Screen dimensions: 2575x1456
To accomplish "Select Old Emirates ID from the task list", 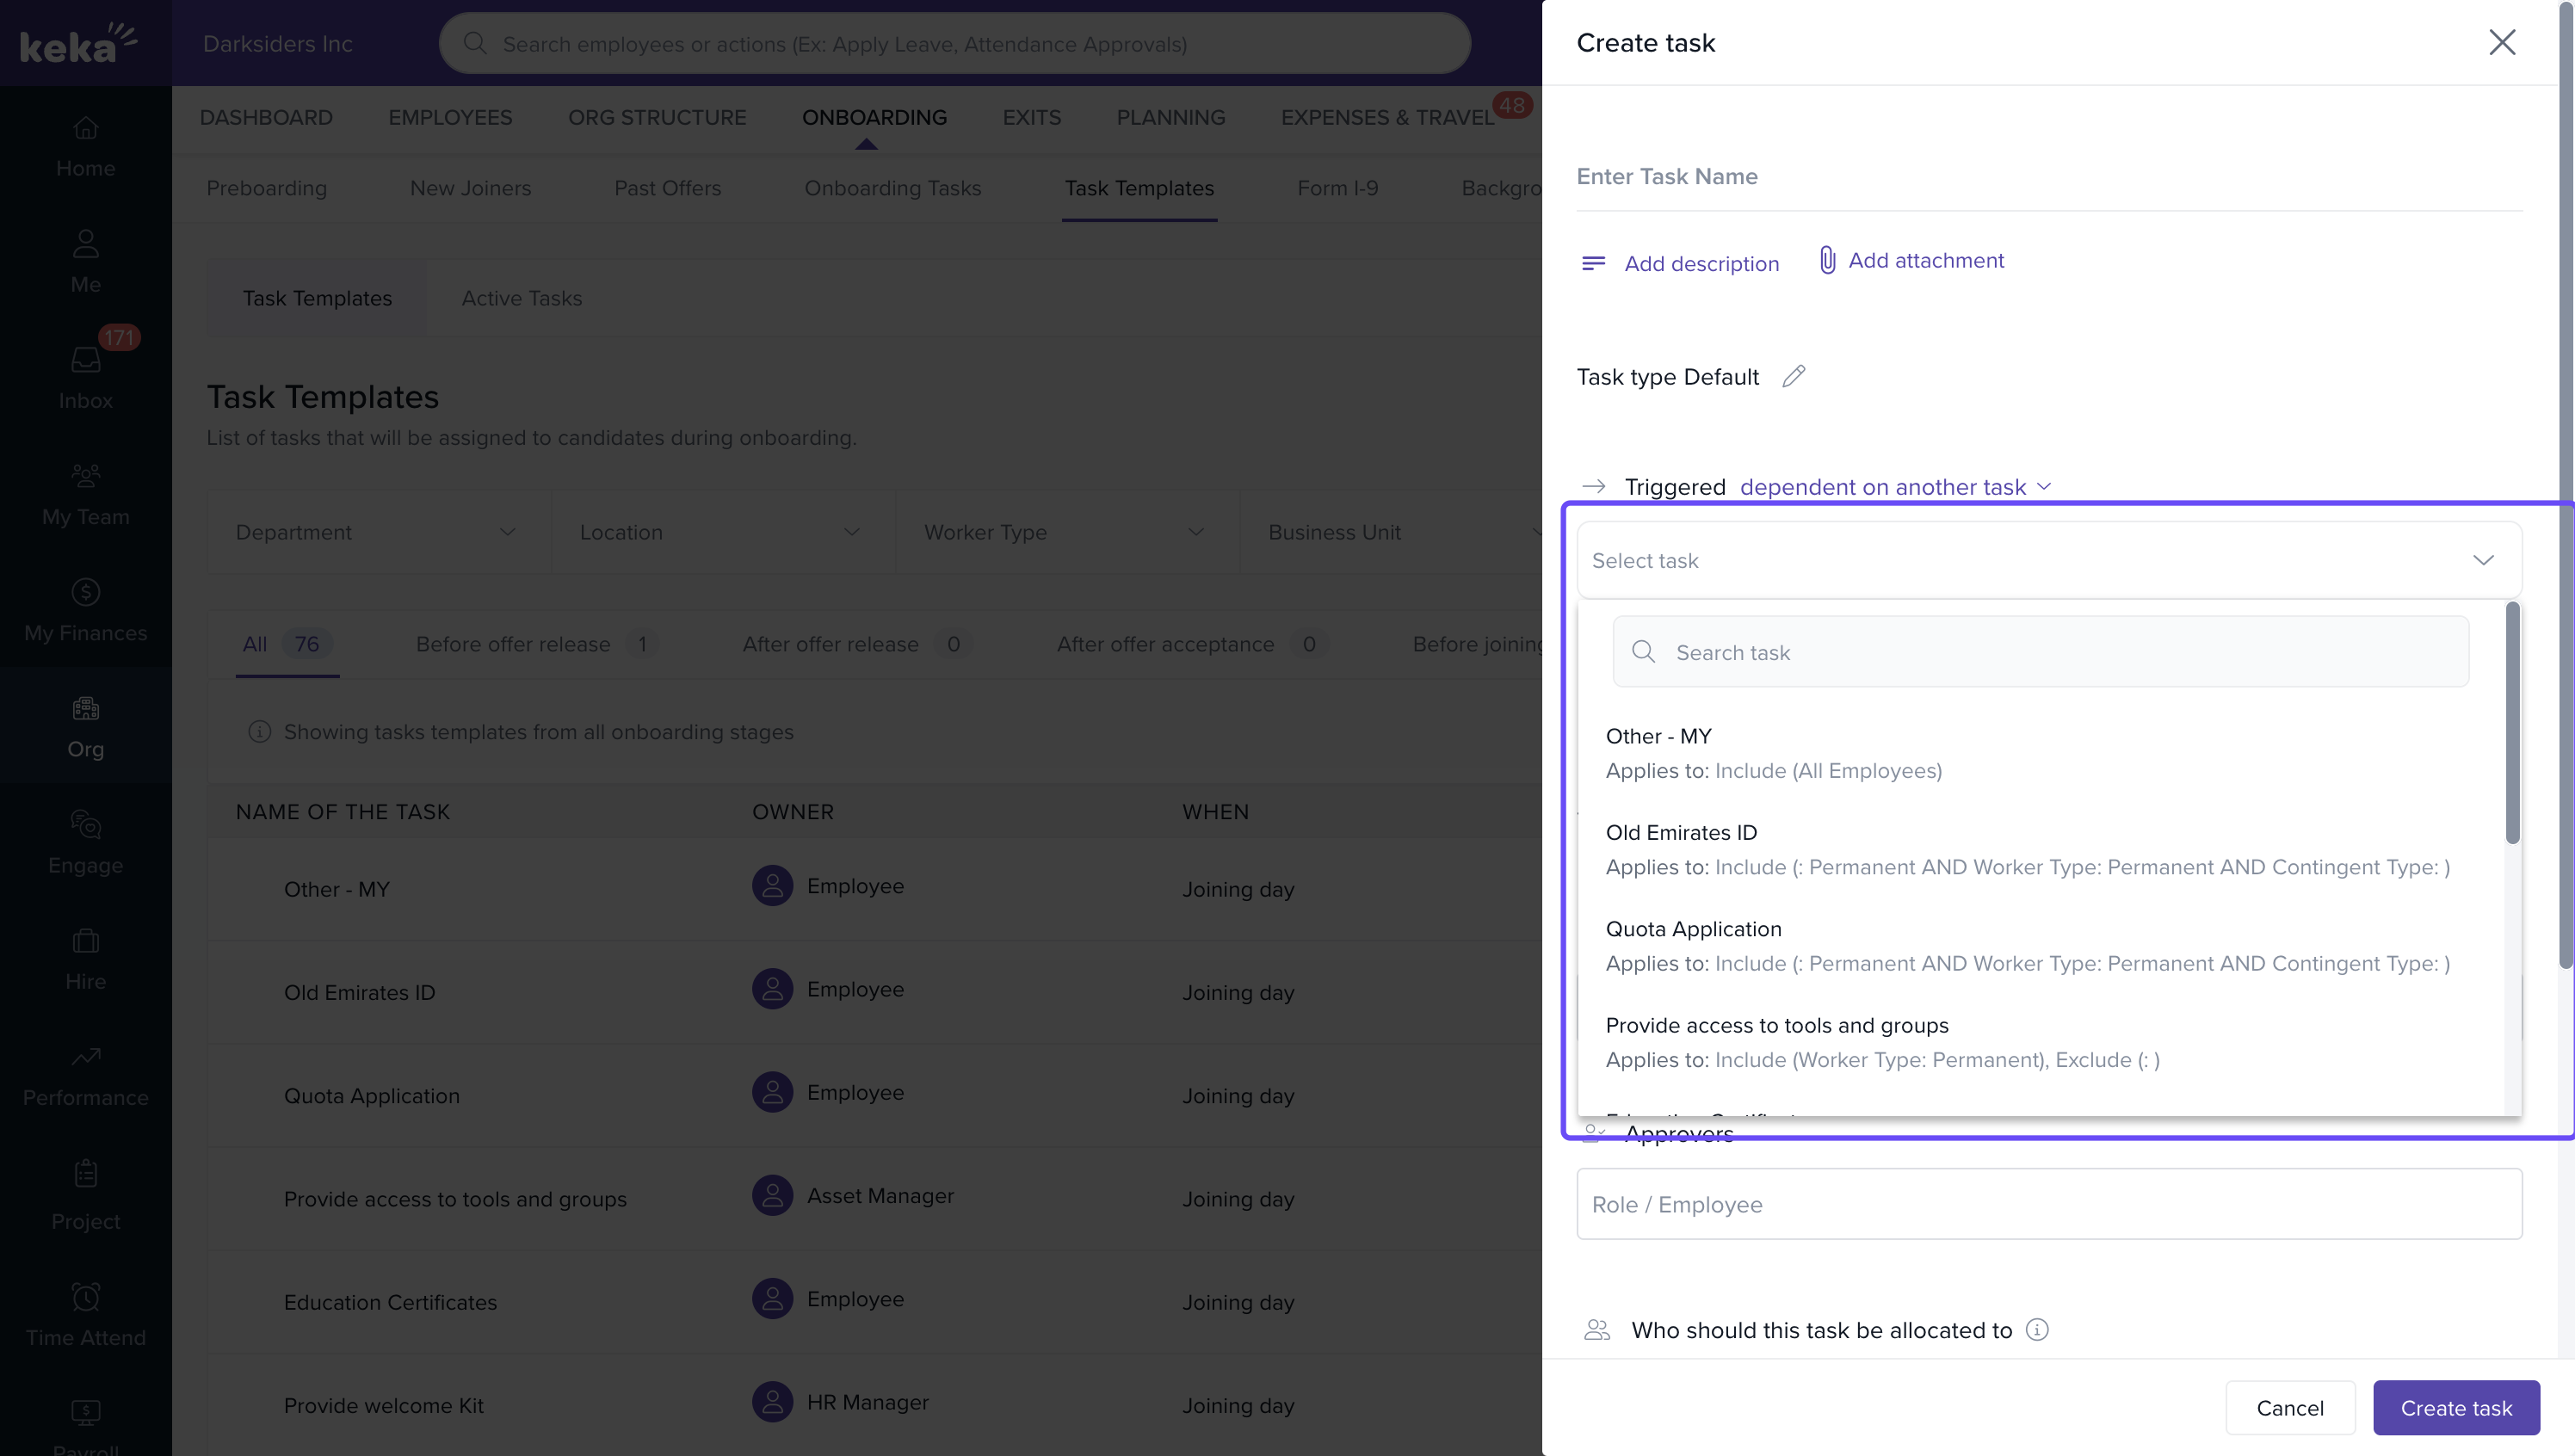I will point(1680,832).
